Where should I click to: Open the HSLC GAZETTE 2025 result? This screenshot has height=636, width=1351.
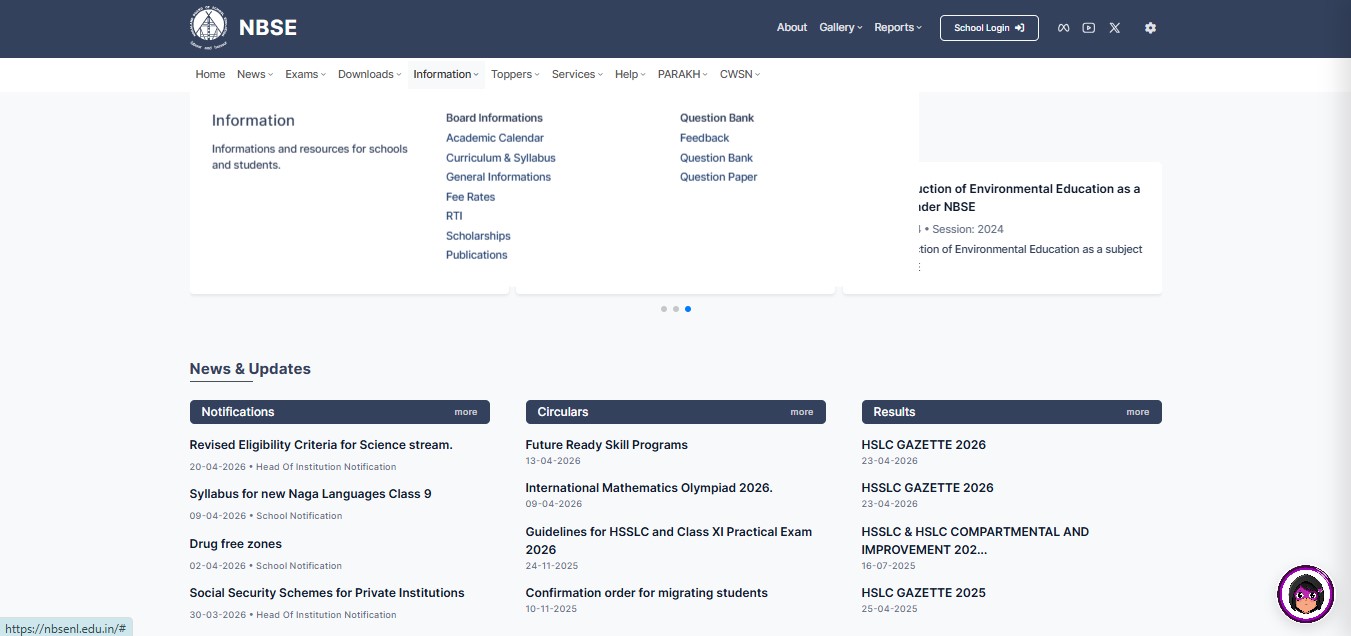pyautogui.click(x=923, y=593)
